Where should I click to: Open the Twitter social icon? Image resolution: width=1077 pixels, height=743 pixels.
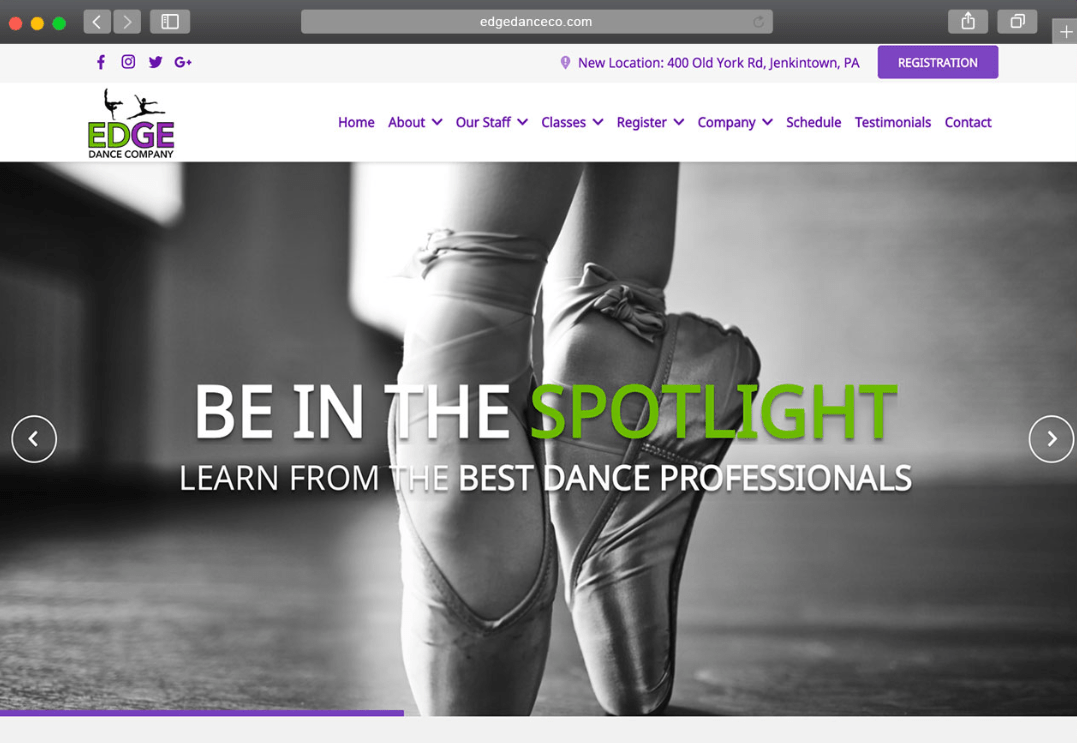(155, 62)
